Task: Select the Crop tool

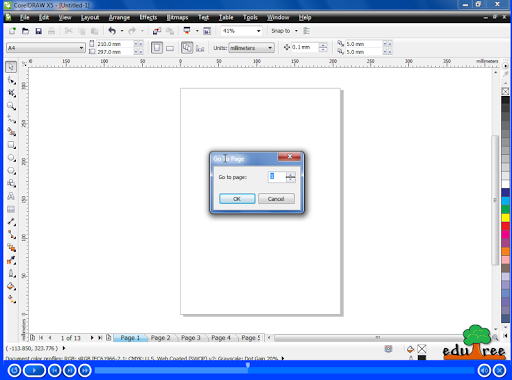Action: point(11,93)
